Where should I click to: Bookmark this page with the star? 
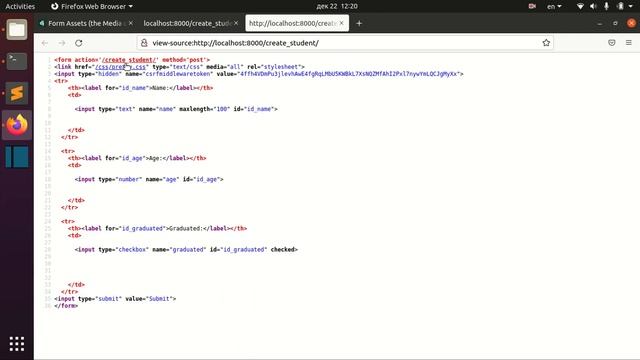tap(546, 43)
